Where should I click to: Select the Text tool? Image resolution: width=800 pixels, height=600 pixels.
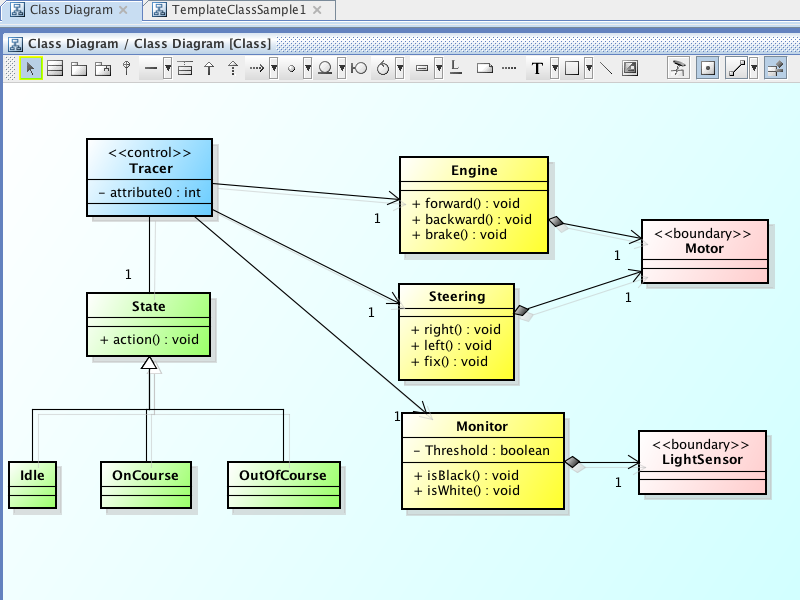(537, 68)
